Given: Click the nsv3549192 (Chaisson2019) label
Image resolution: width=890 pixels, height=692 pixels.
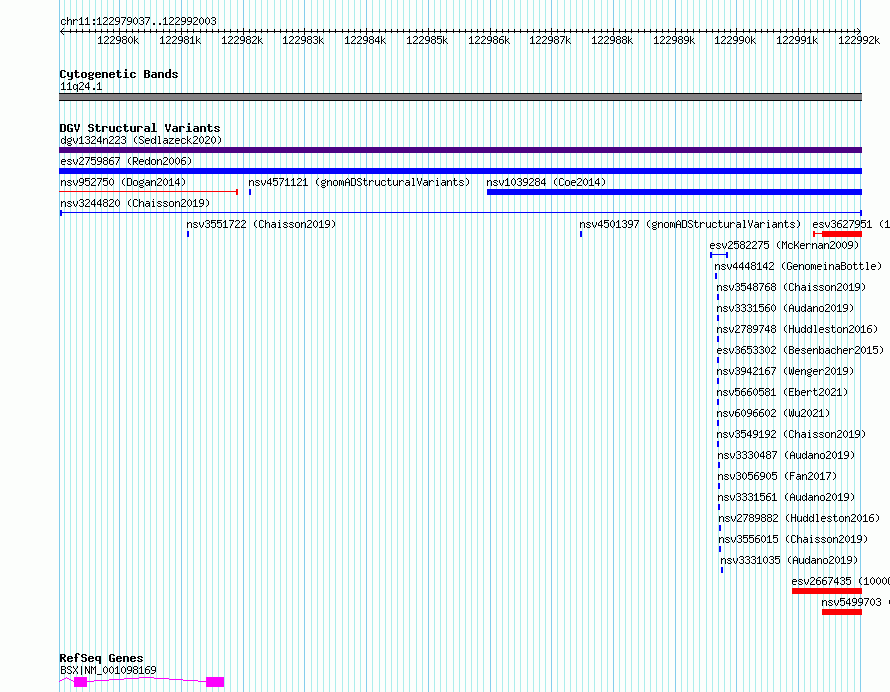Looking at the screenshot, I should tap(791, 434).
